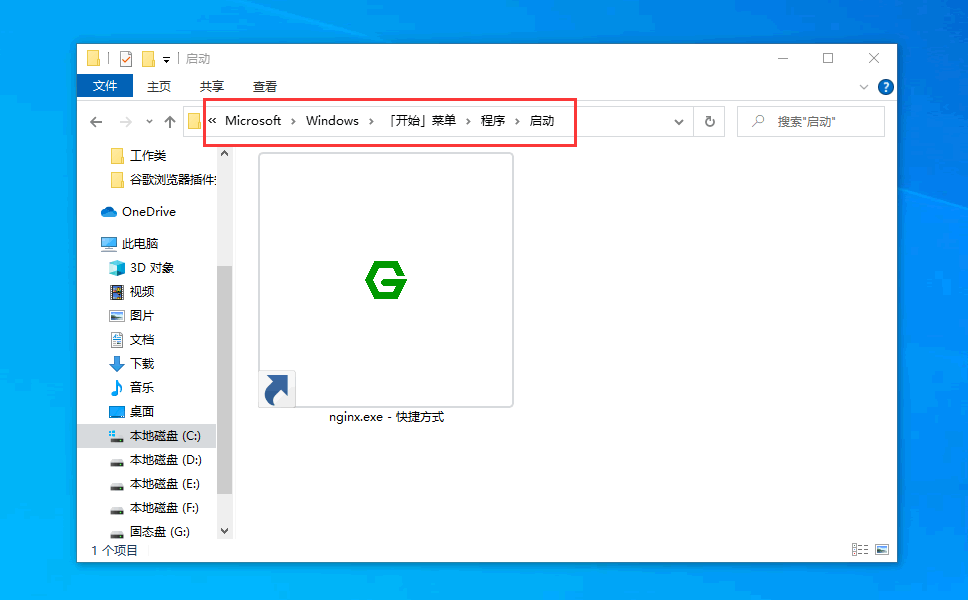Expand the double-chevron before Microsoft in path
This screenshot has width=968, height=600.
(212, 121)
